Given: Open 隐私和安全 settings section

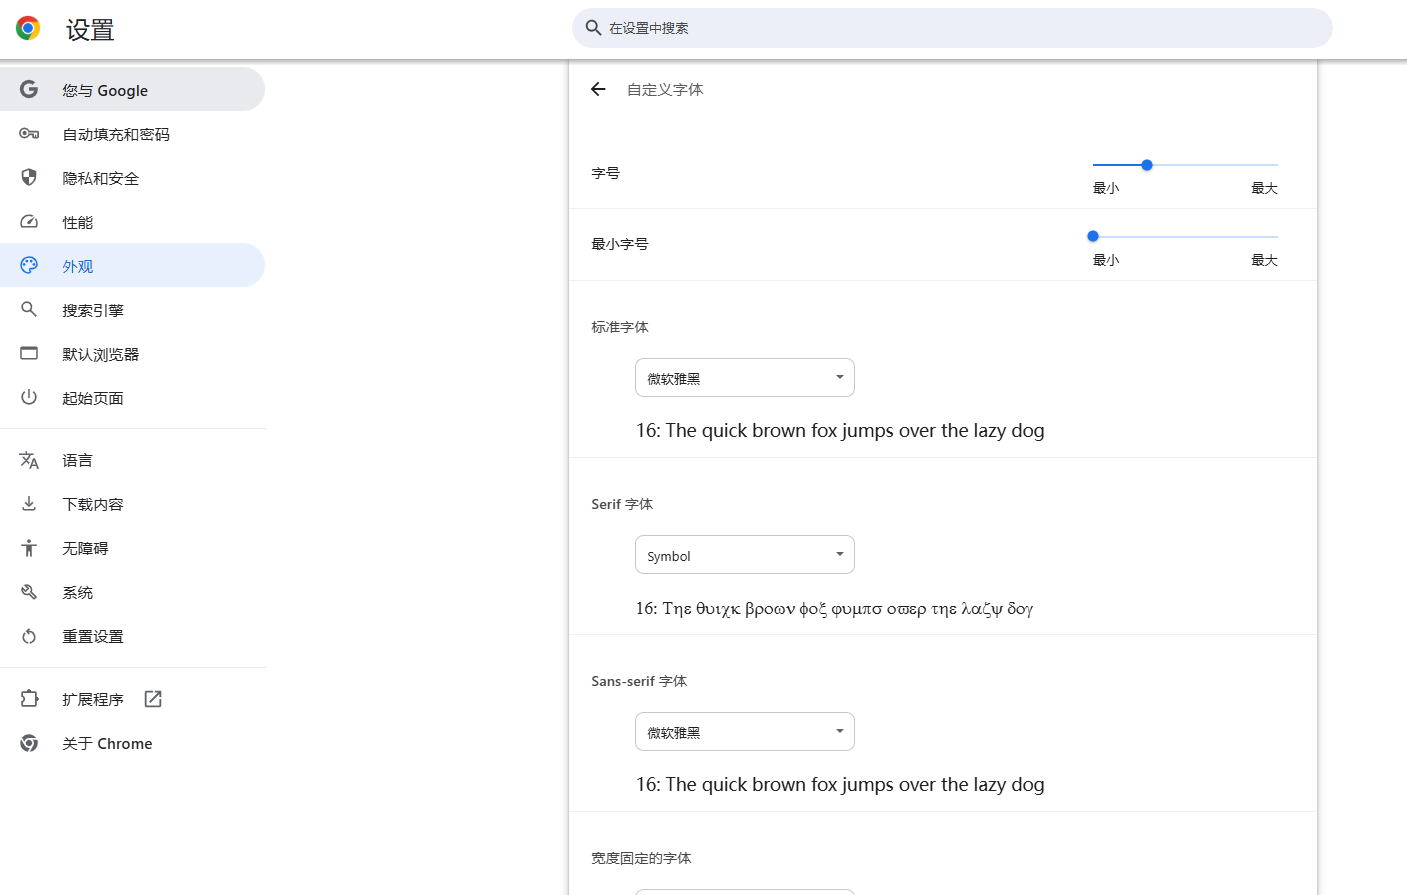Looking at the screenshot, I should [x=132, y=178].
